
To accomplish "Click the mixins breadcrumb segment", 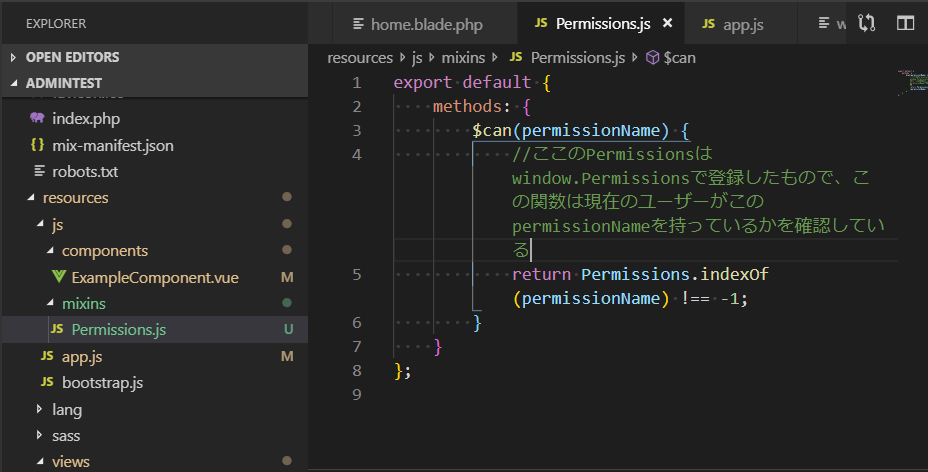I will click(x=463, y=58).
